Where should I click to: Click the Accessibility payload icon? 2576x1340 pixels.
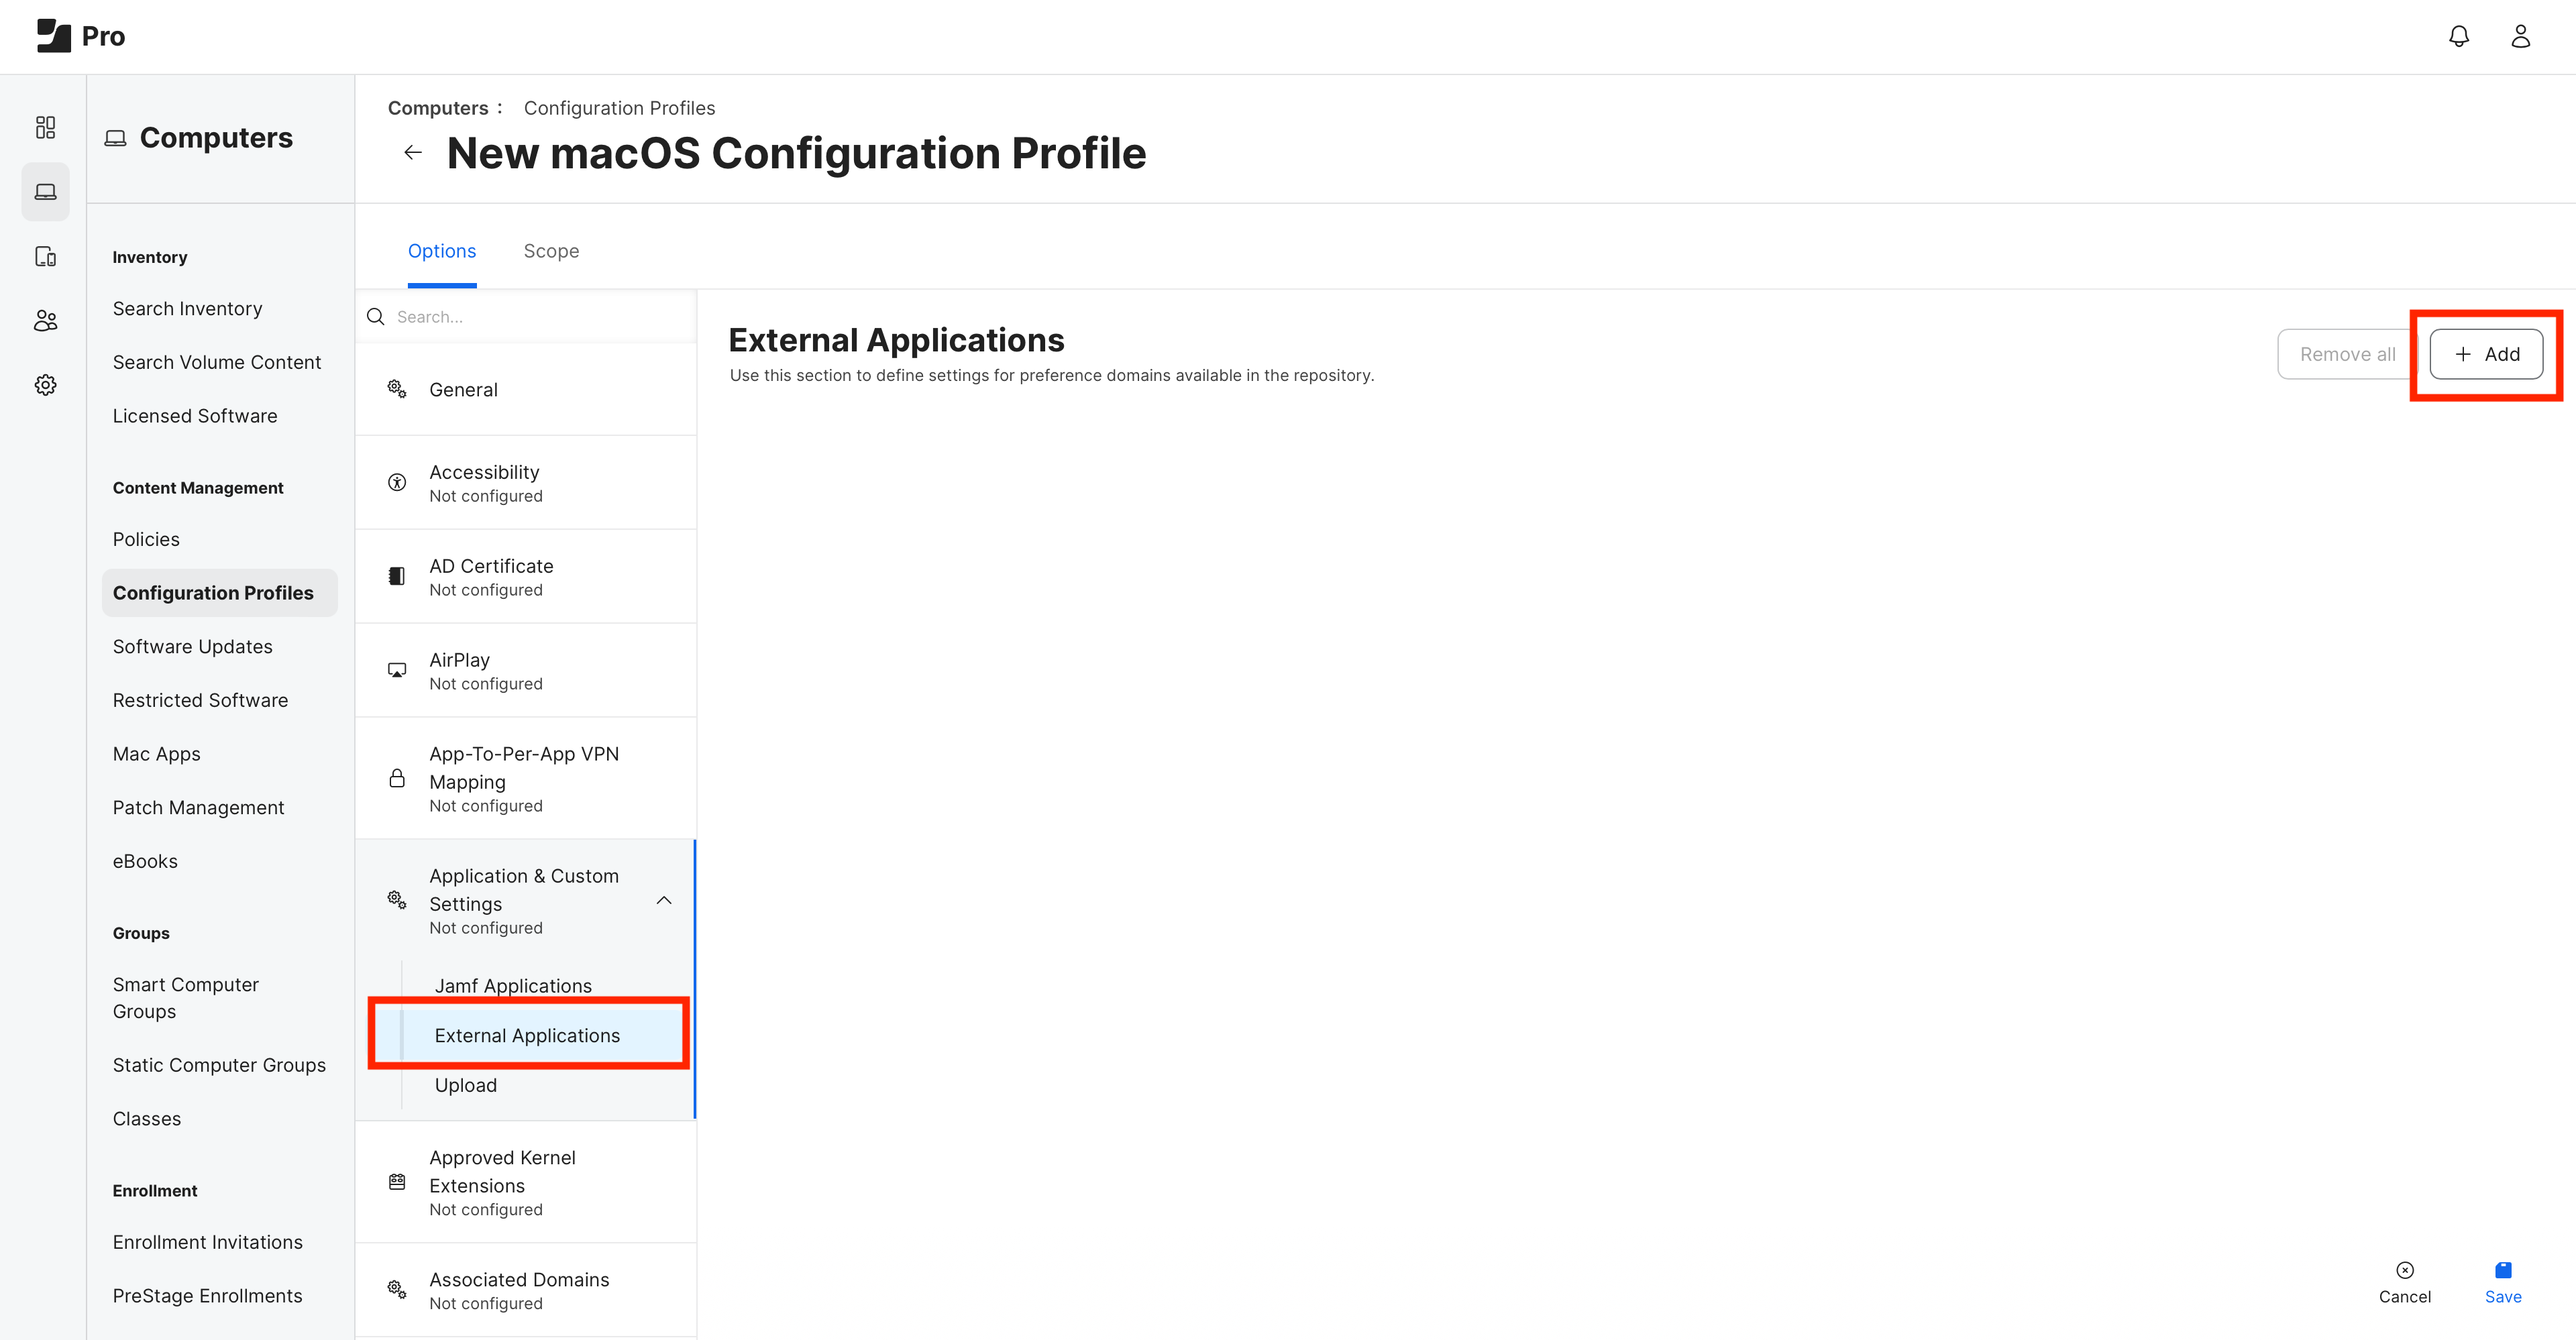(x=397, y=482)
